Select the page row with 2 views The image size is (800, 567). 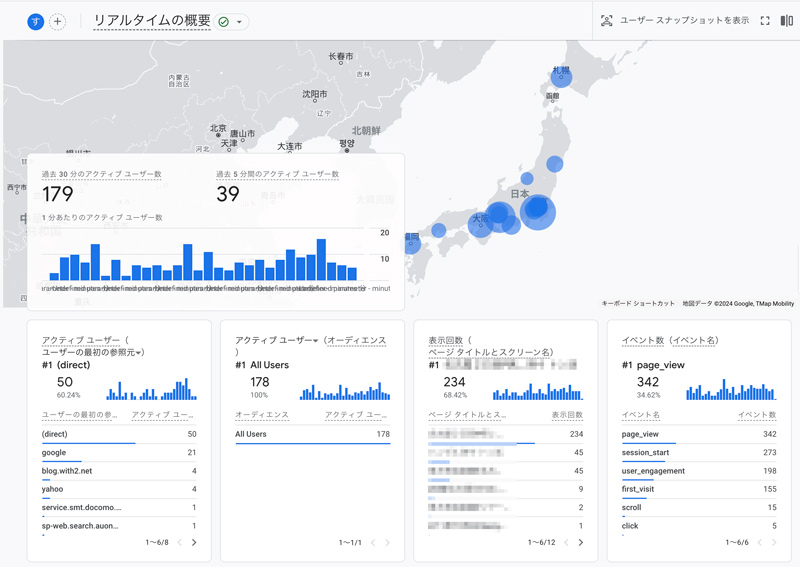[x=506, y=508]
